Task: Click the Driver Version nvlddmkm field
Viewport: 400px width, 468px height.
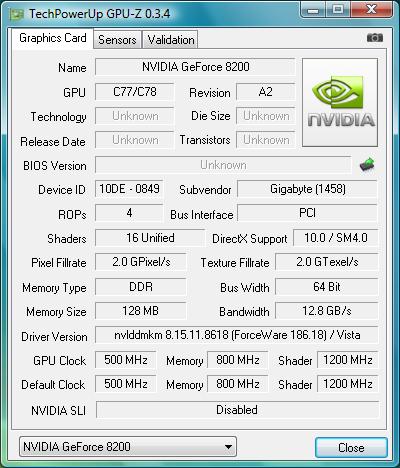Action: click(237, 335)
